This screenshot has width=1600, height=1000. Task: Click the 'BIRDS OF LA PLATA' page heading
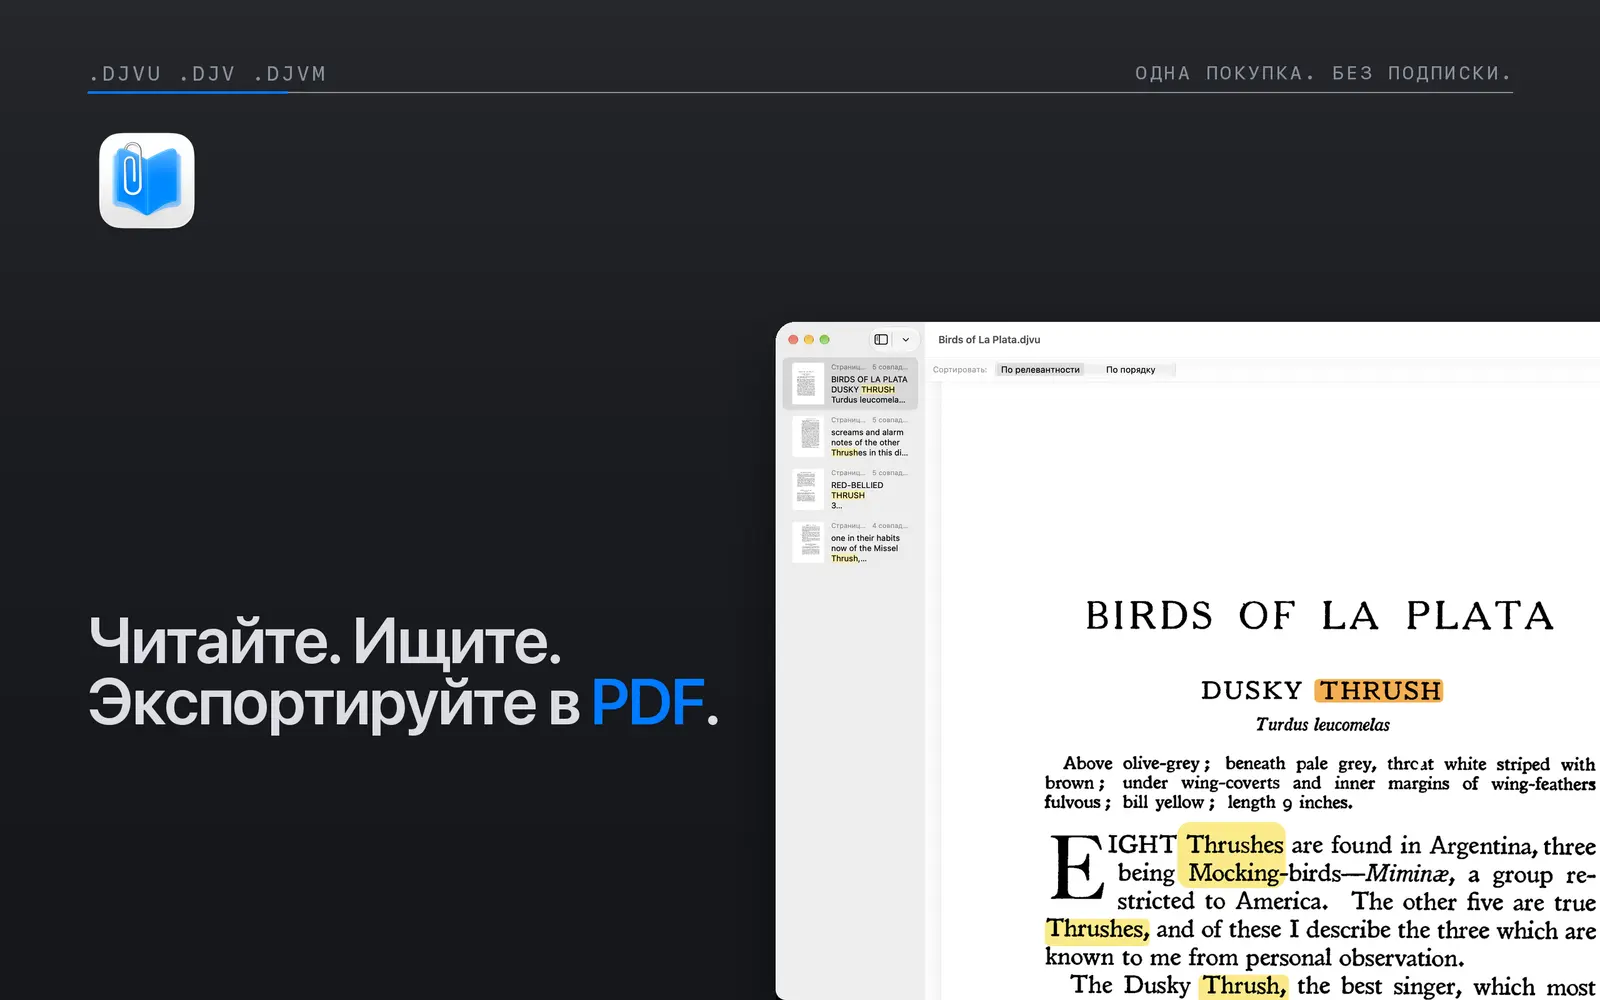pos(1320,616)
